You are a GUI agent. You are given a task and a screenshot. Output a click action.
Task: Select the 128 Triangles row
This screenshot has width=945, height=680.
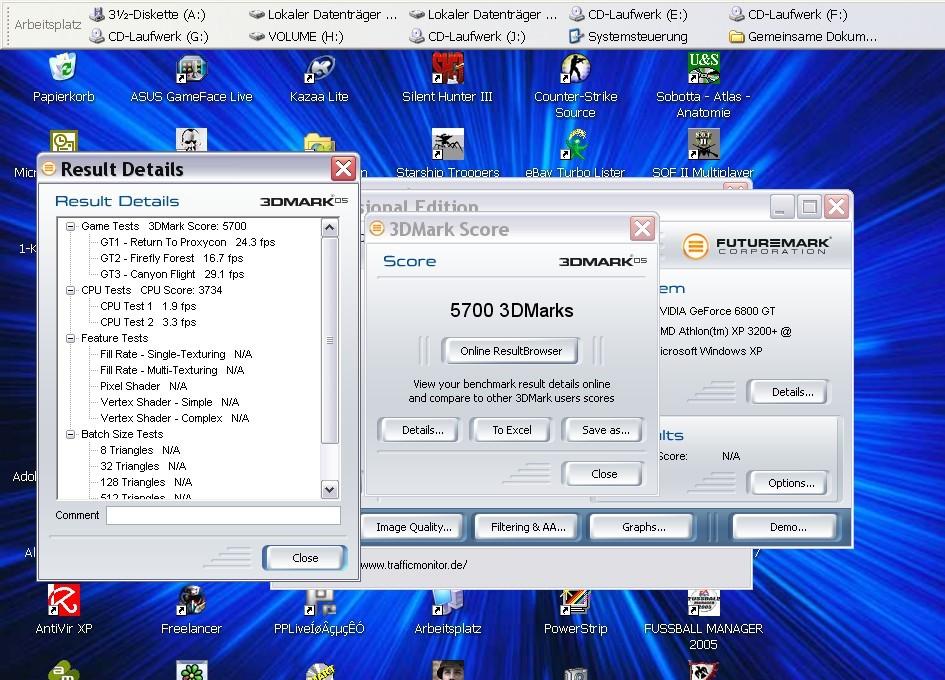pos(146,482)
